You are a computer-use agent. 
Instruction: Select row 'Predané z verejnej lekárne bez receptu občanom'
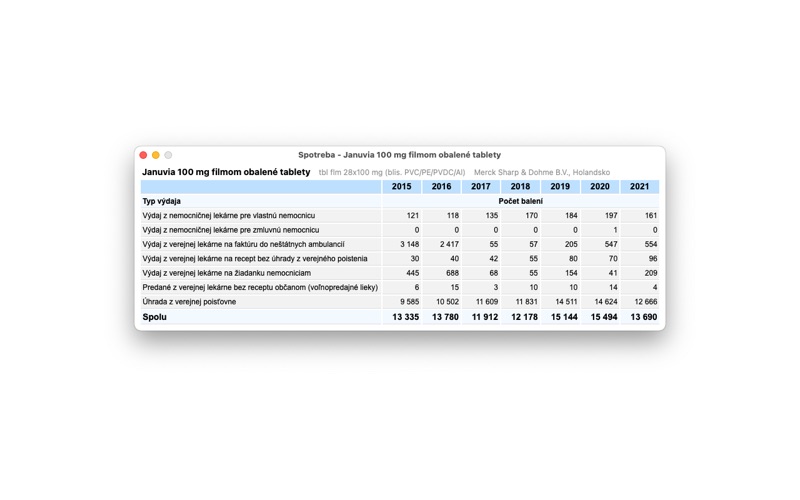click(x=400, y=287)
